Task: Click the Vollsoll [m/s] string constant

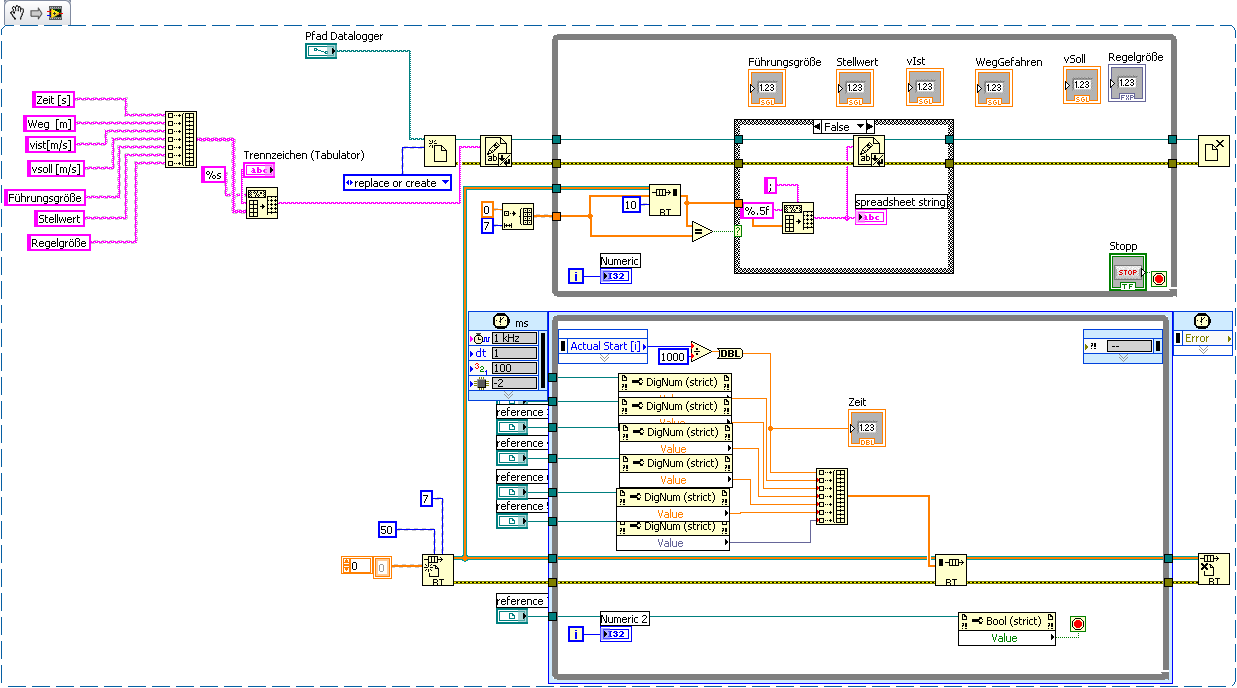Action: [56, 168]
